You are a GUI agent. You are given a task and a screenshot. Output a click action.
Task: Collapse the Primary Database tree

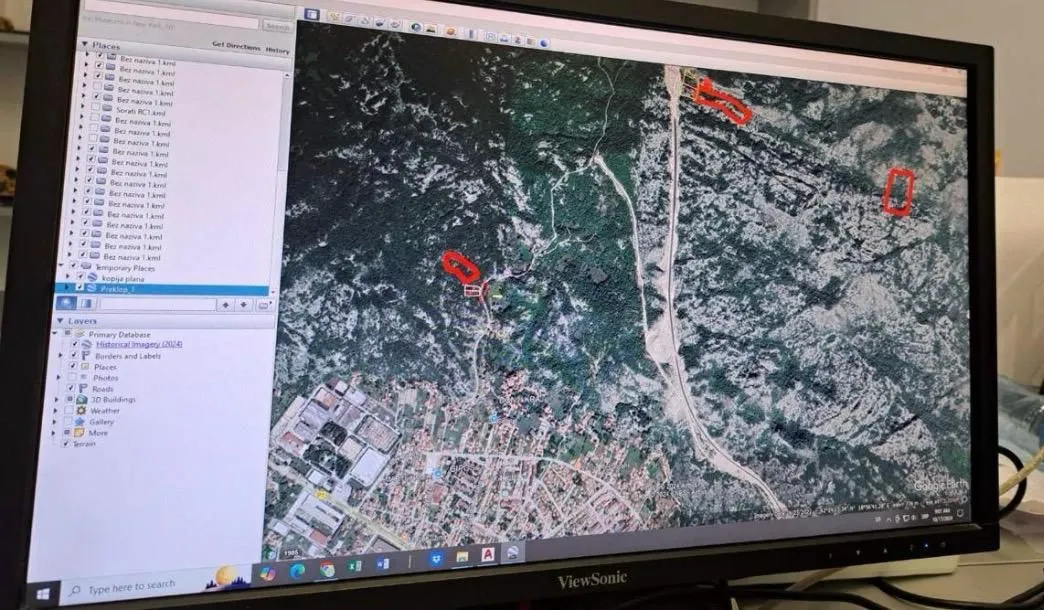(x=55, y=333)
